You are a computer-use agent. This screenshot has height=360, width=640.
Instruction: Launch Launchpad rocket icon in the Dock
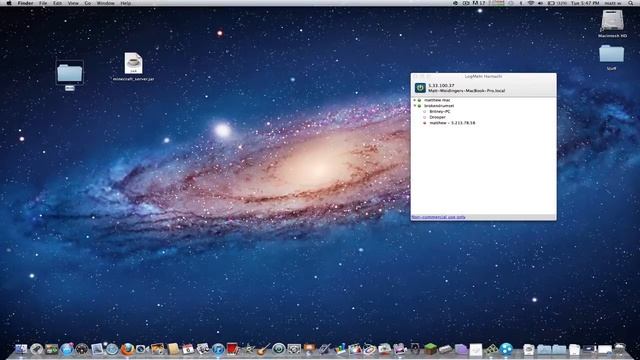pyautogui.click(x=36, y=349)
